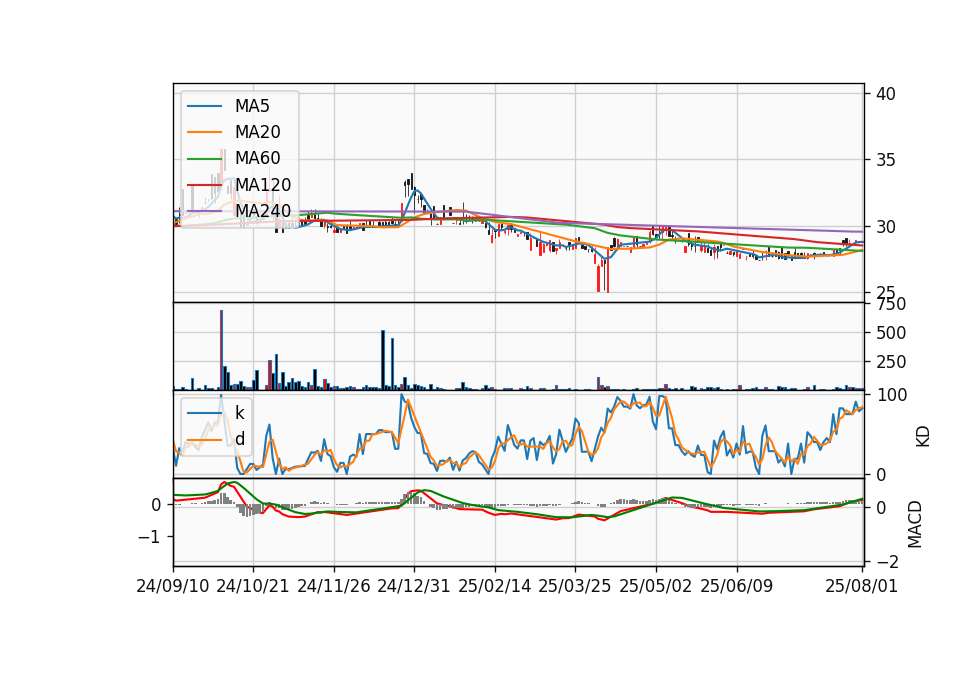This screenshot has height=690, width=960.
Task: Click the MACD axis title
Action: point(915,524)
